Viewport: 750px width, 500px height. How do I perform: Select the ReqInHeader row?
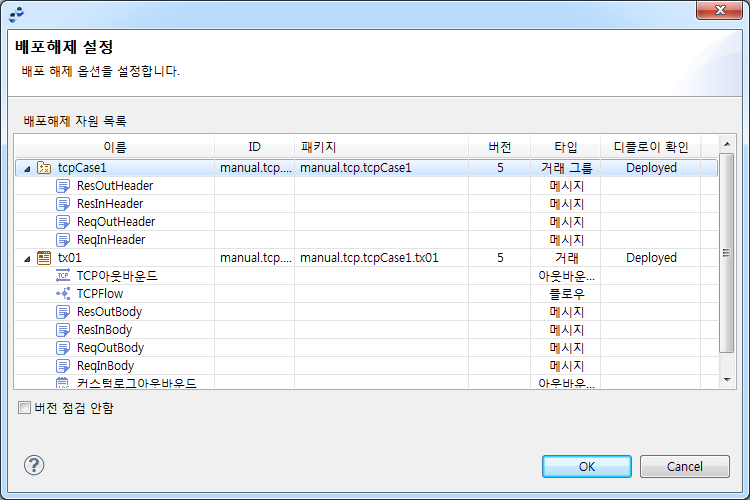(366, 240)
